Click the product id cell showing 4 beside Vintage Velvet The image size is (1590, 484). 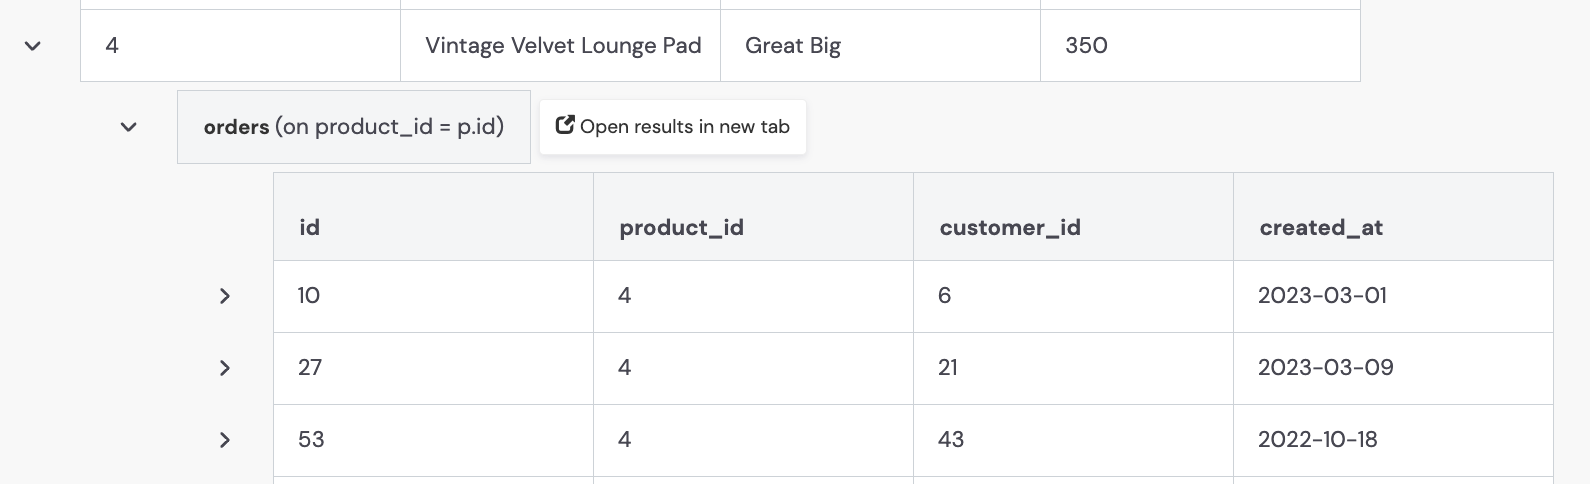pos(240,46)
